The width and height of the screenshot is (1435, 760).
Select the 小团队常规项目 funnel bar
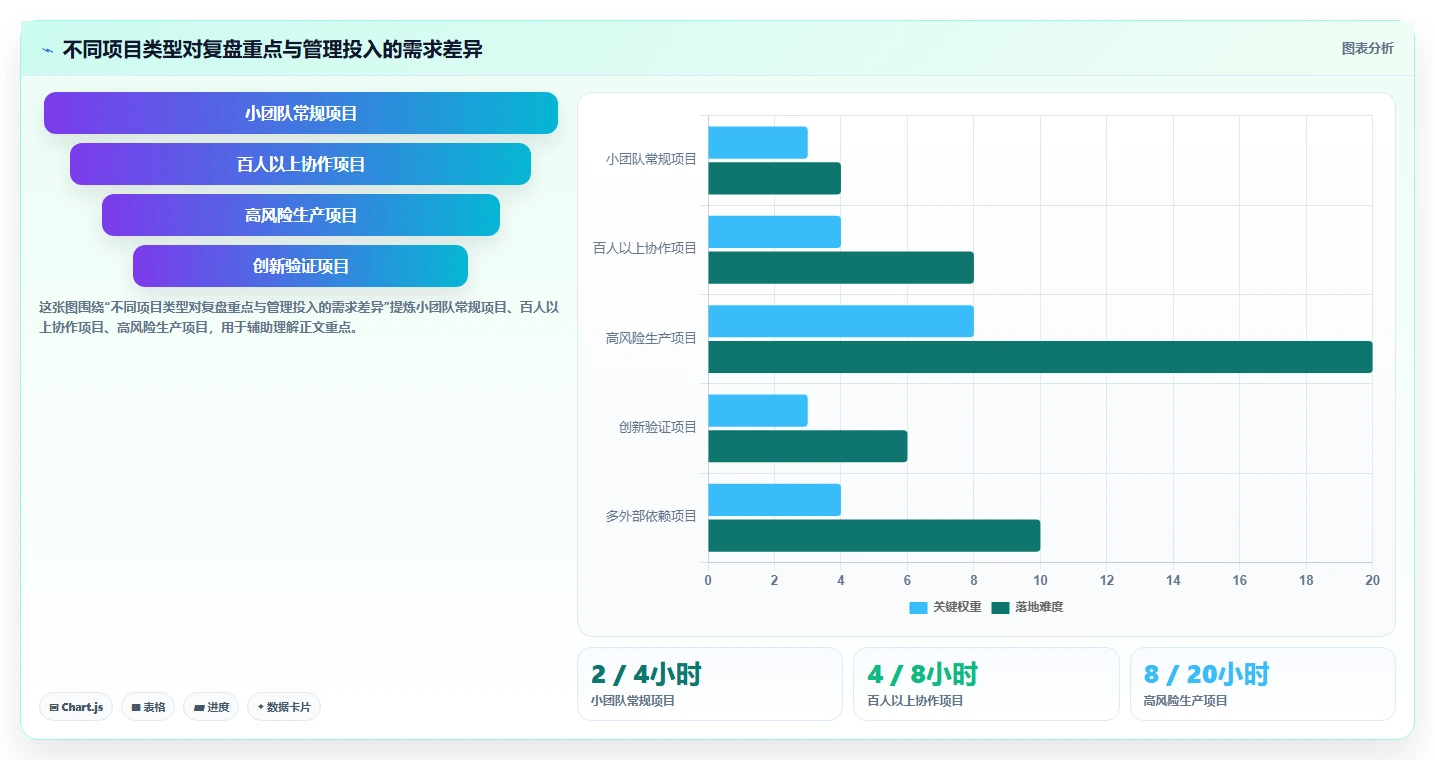click(x=301, y=113)
